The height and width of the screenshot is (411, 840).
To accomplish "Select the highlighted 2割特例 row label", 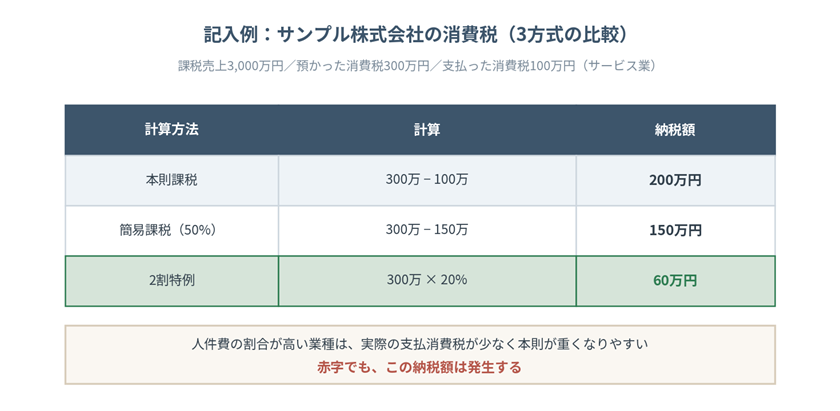I will point(171,281).
